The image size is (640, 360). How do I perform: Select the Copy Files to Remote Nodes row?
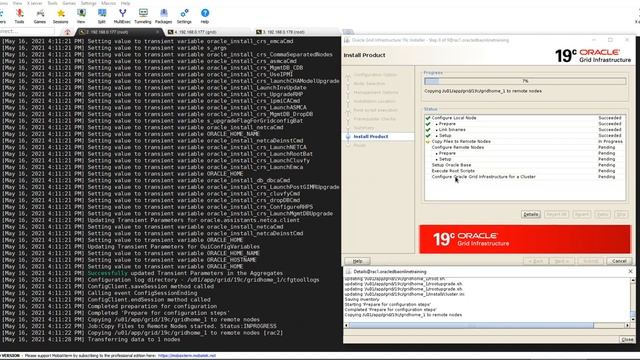pyautogui.click(x=524, y=142)
